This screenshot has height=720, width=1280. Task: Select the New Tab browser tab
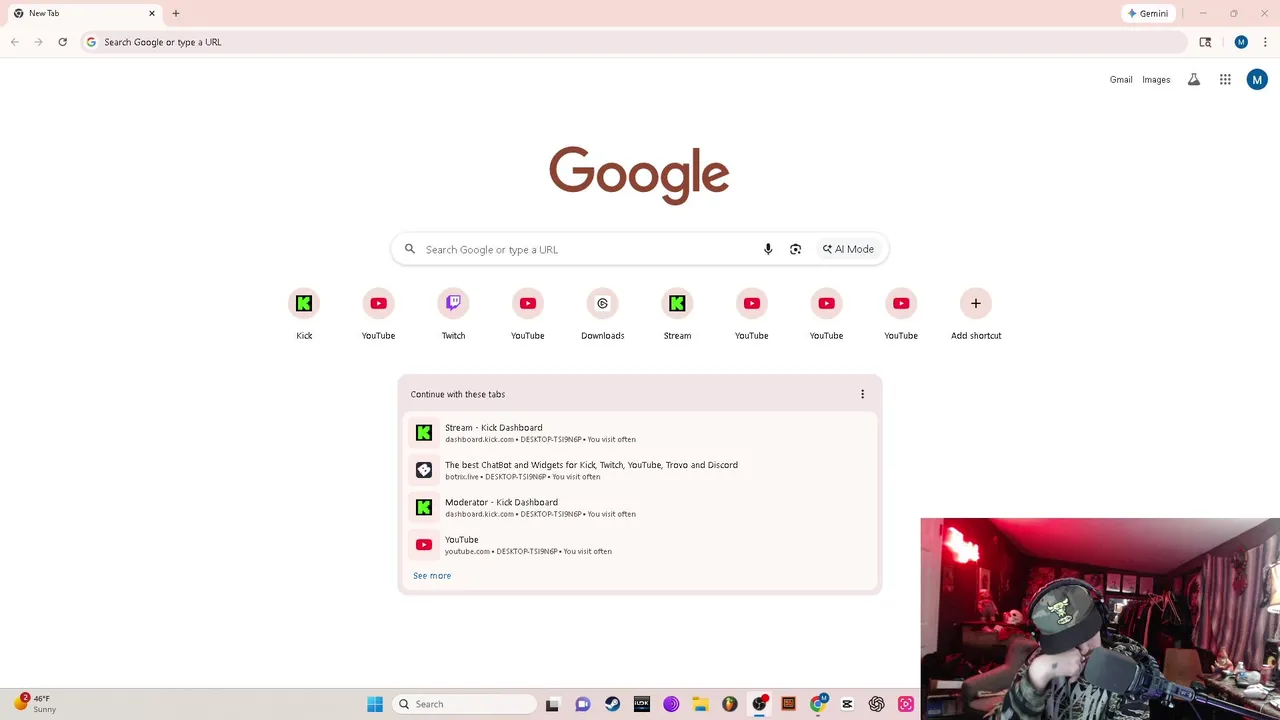coord(84,13)
